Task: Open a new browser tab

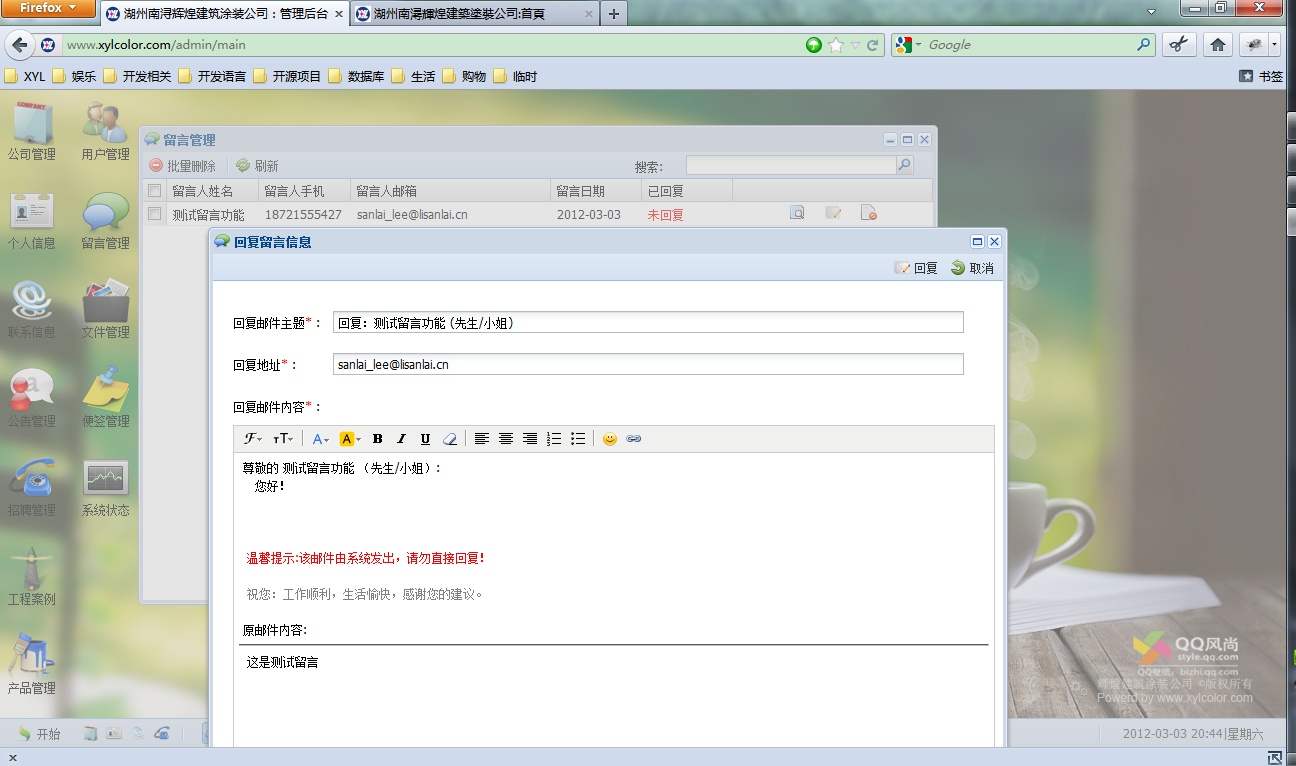Action: [x=613, y=14]
